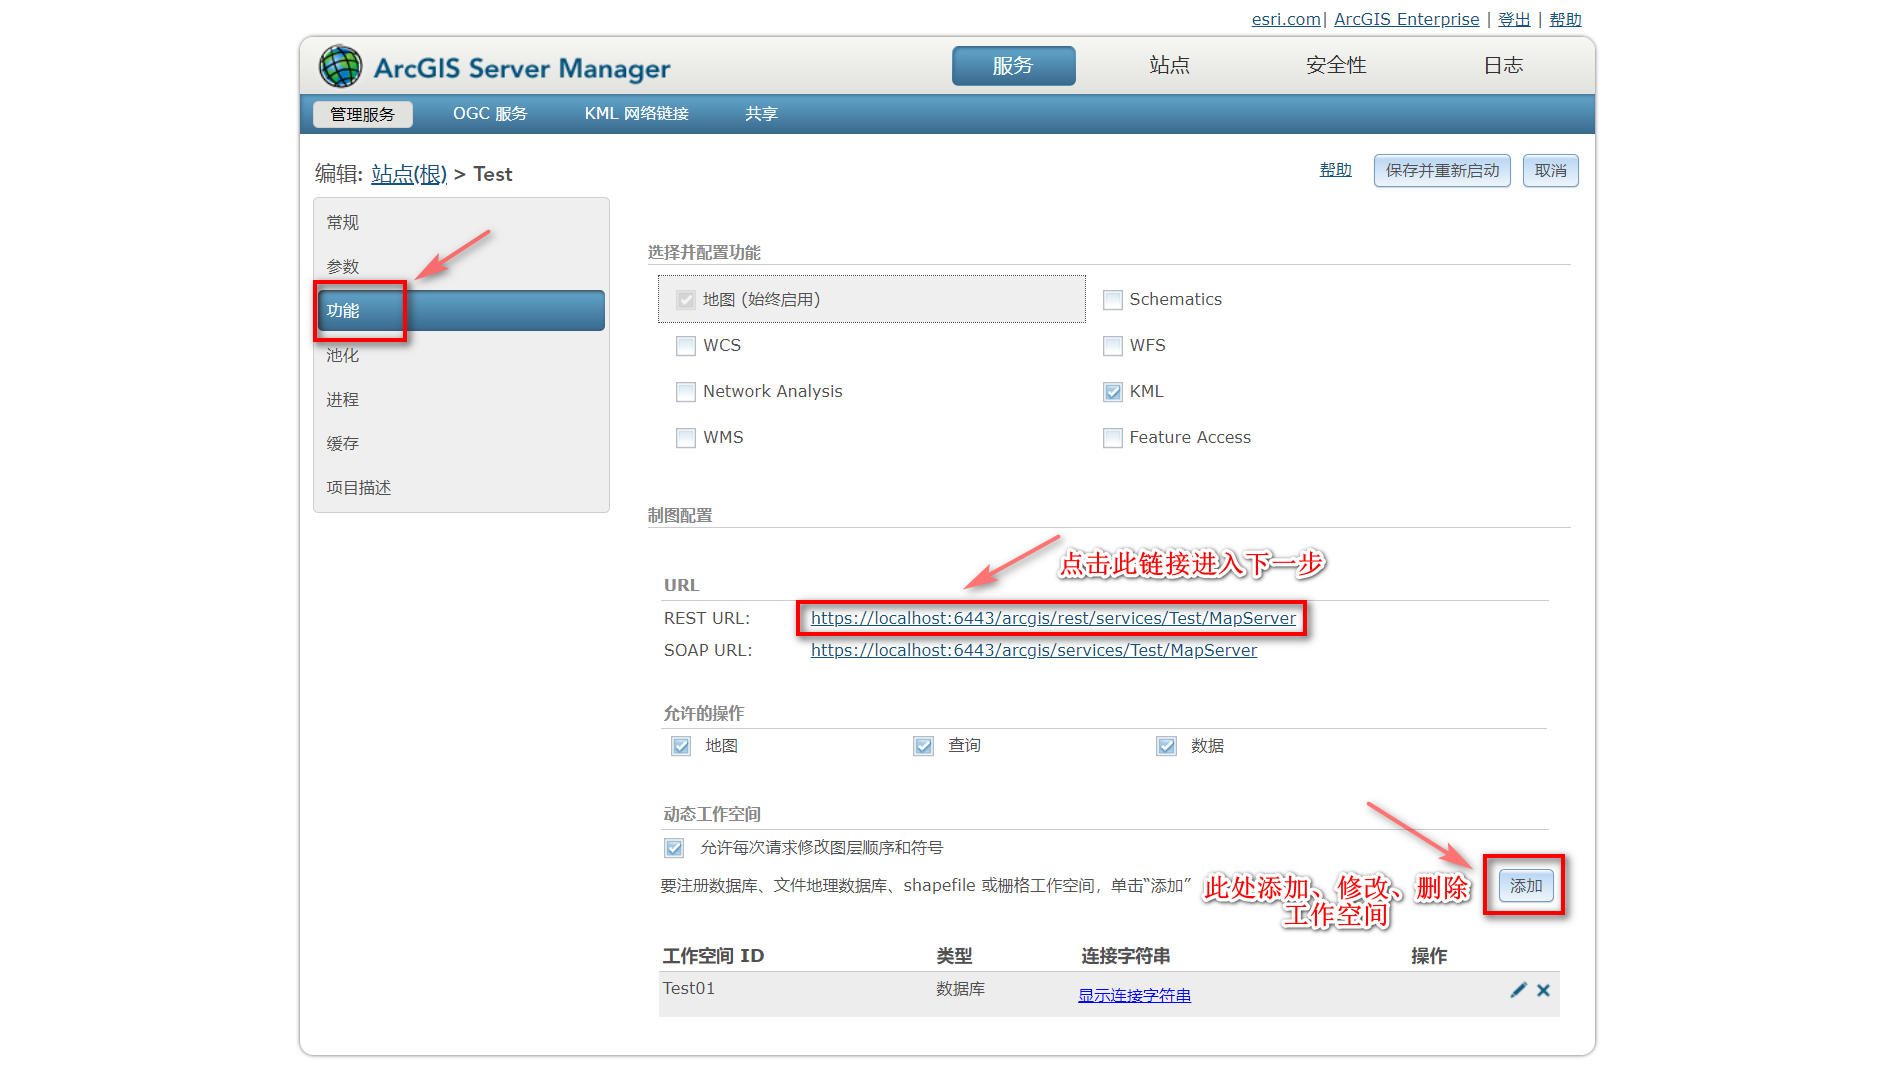Enable the WCS capability checkbox
Screen dimensions: 1893x1078
[x=686, y=346]
